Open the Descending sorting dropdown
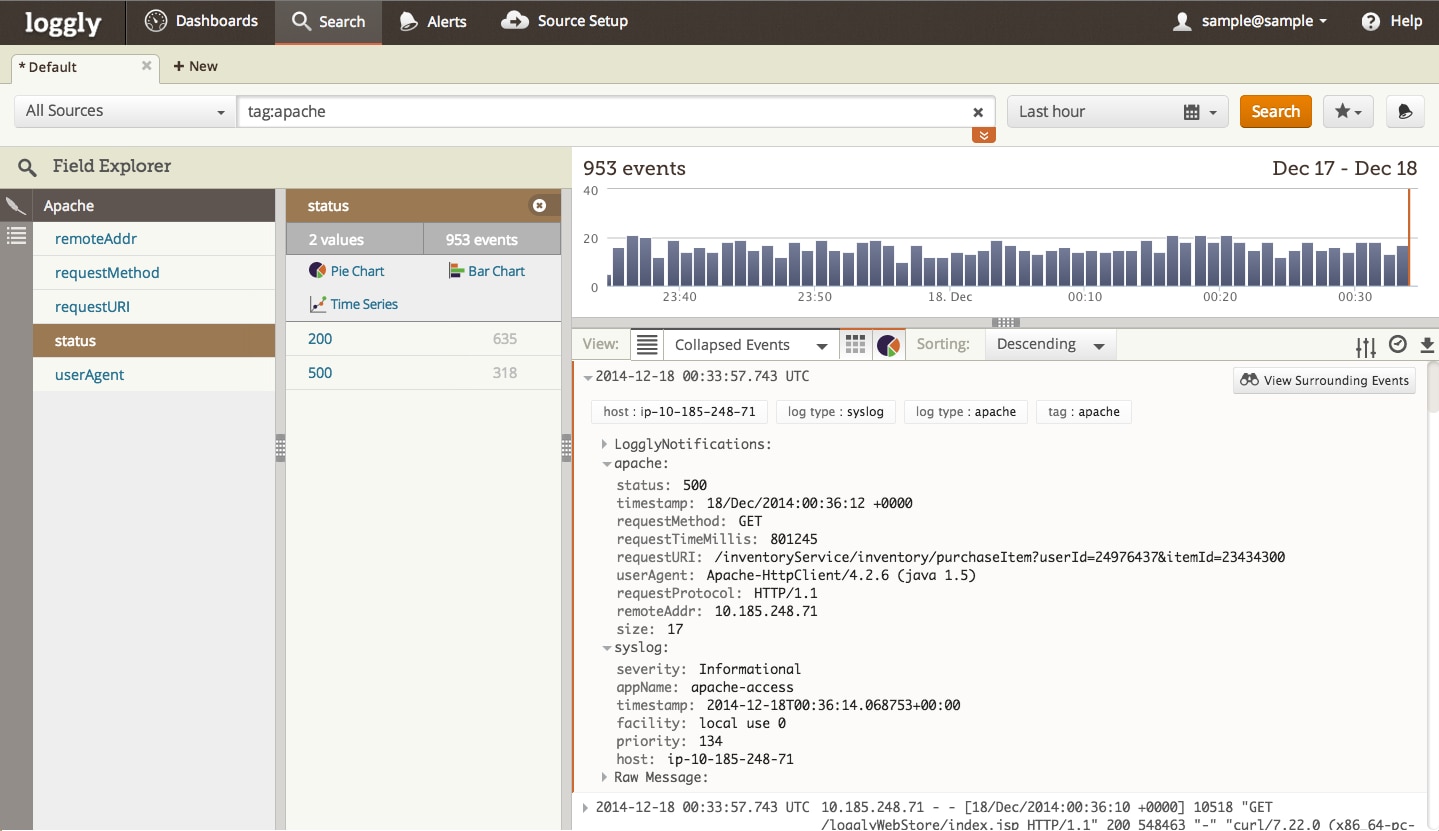The height and width of the screenshot is (831, 1439). pyautogui.click(x=1050, y=345)
